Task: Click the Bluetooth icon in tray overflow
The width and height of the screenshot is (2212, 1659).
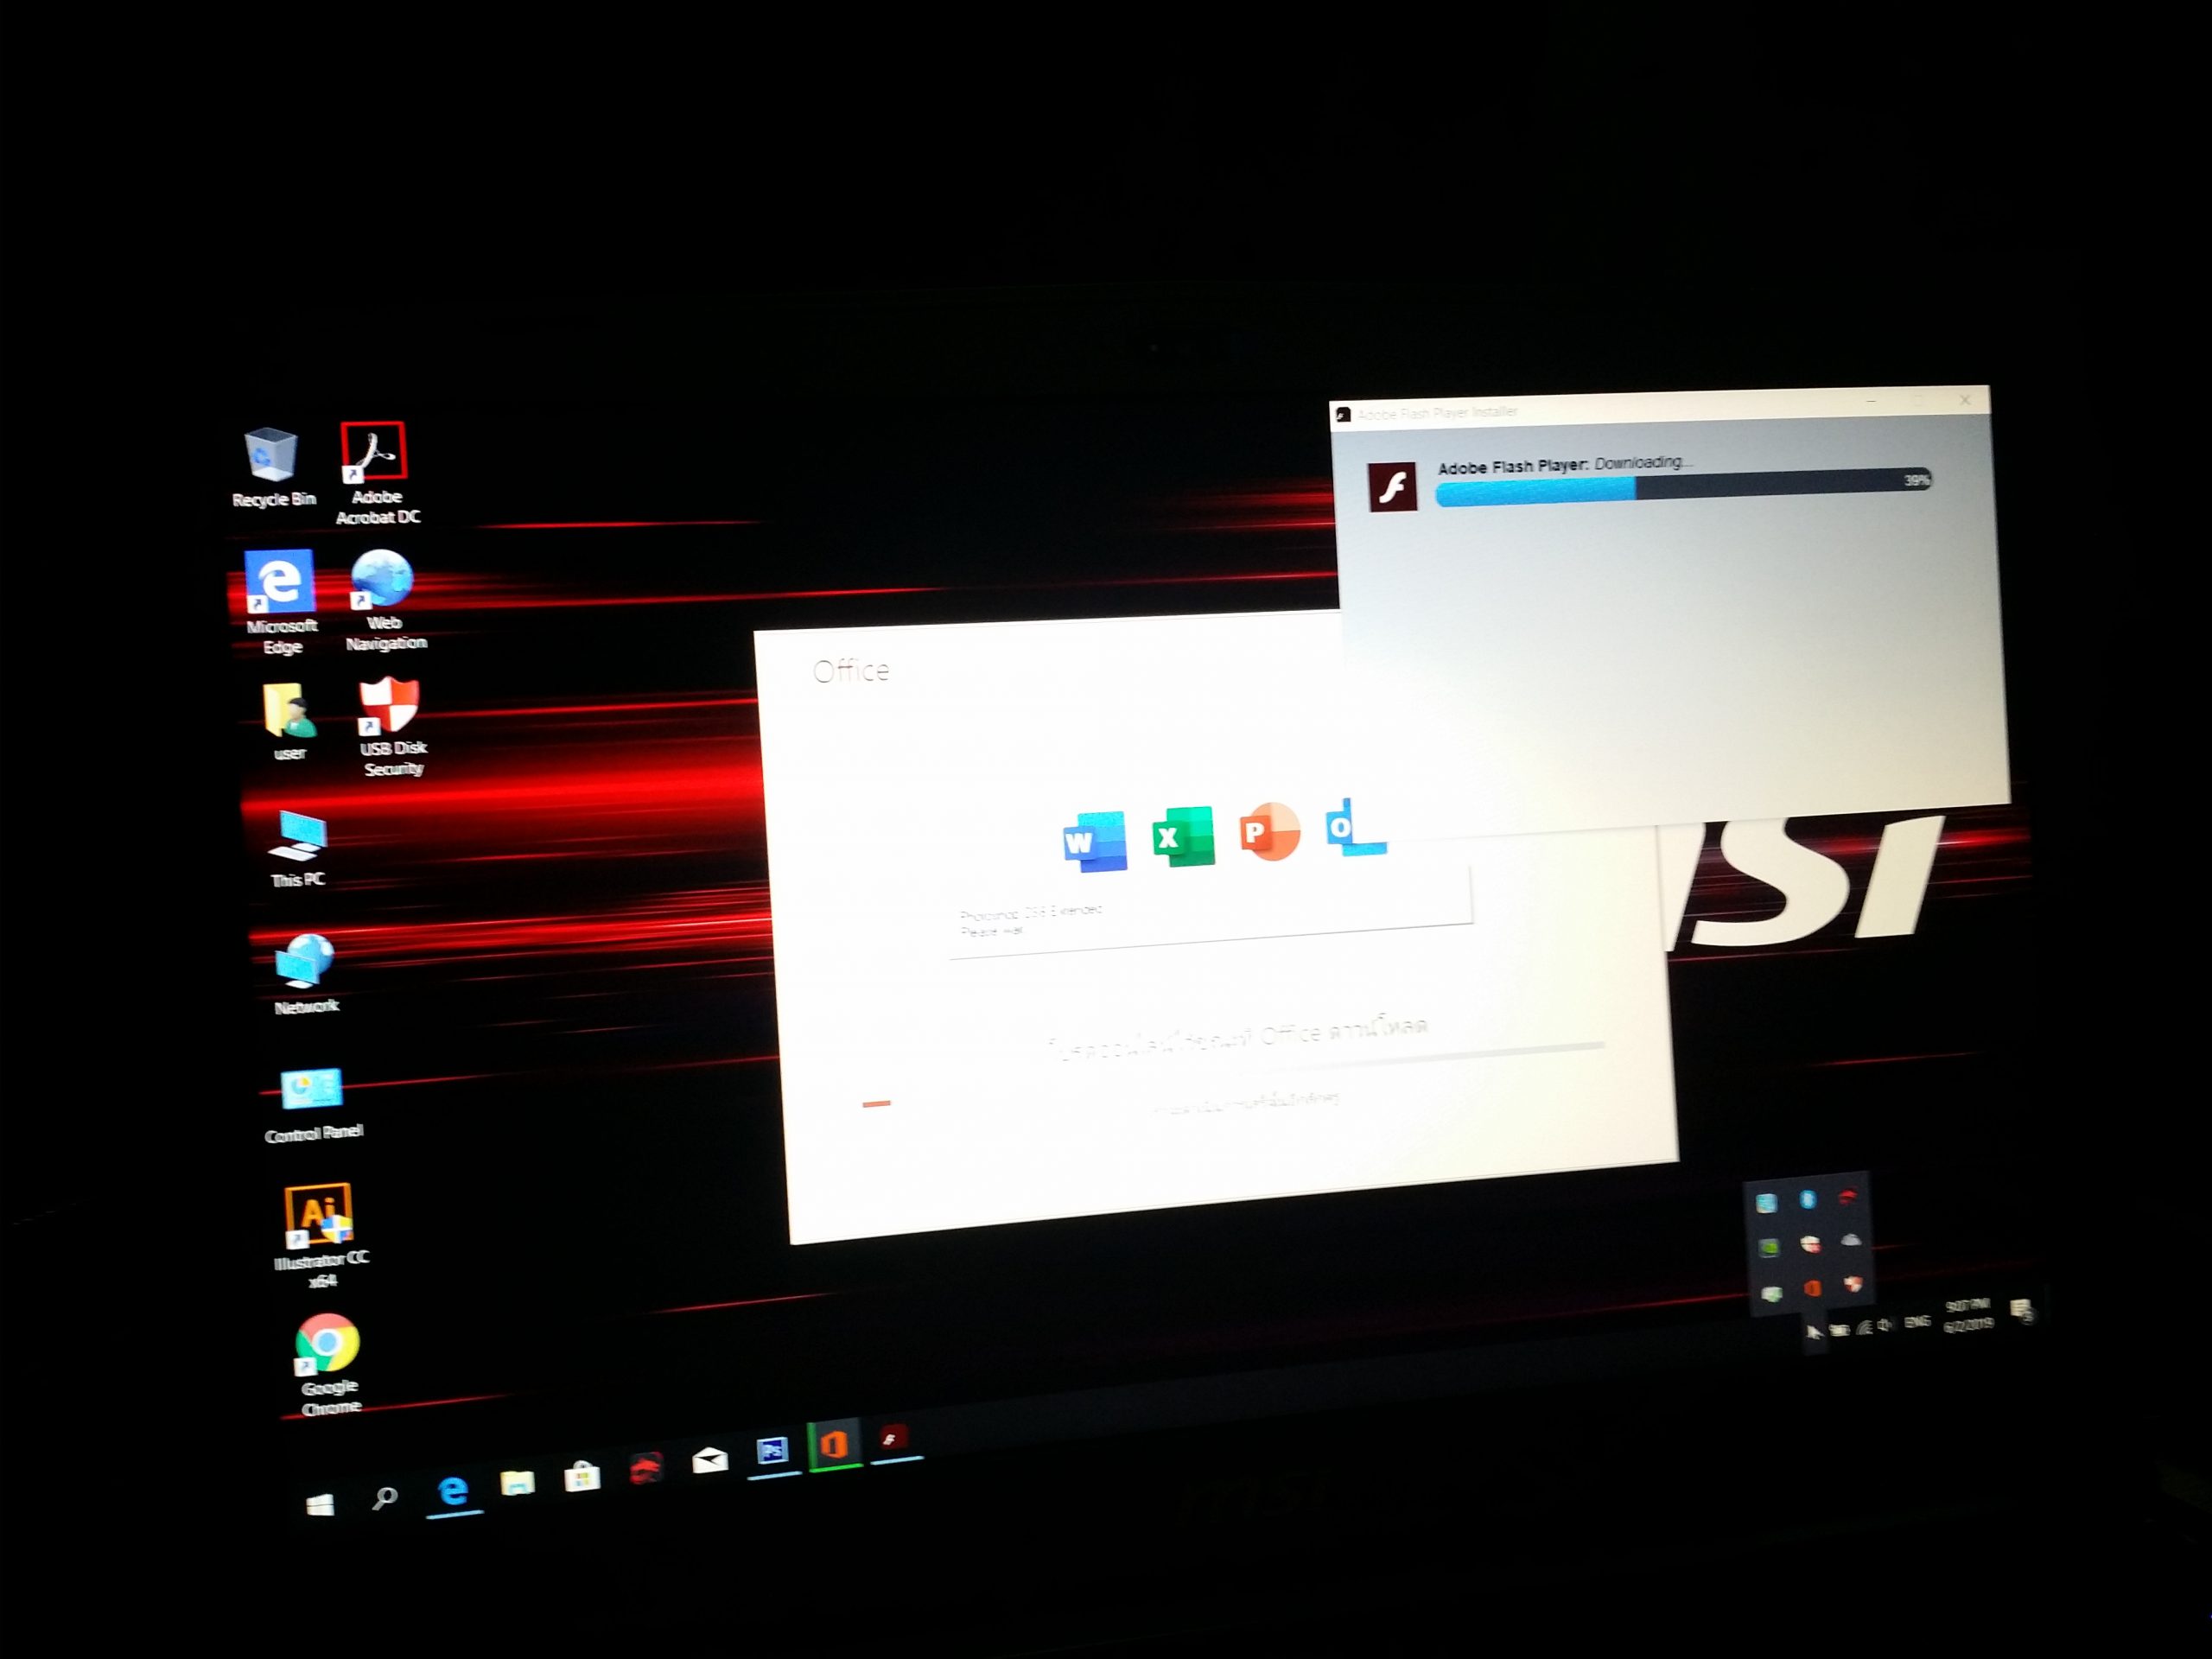Action: 1808,1199
